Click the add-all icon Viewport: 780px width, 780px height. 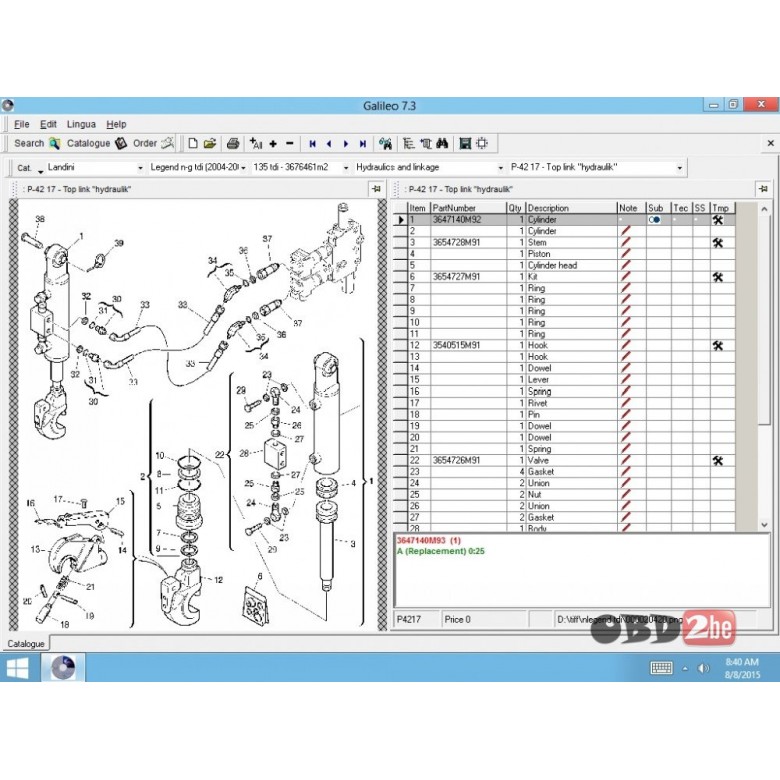click(x=256, y=144)
